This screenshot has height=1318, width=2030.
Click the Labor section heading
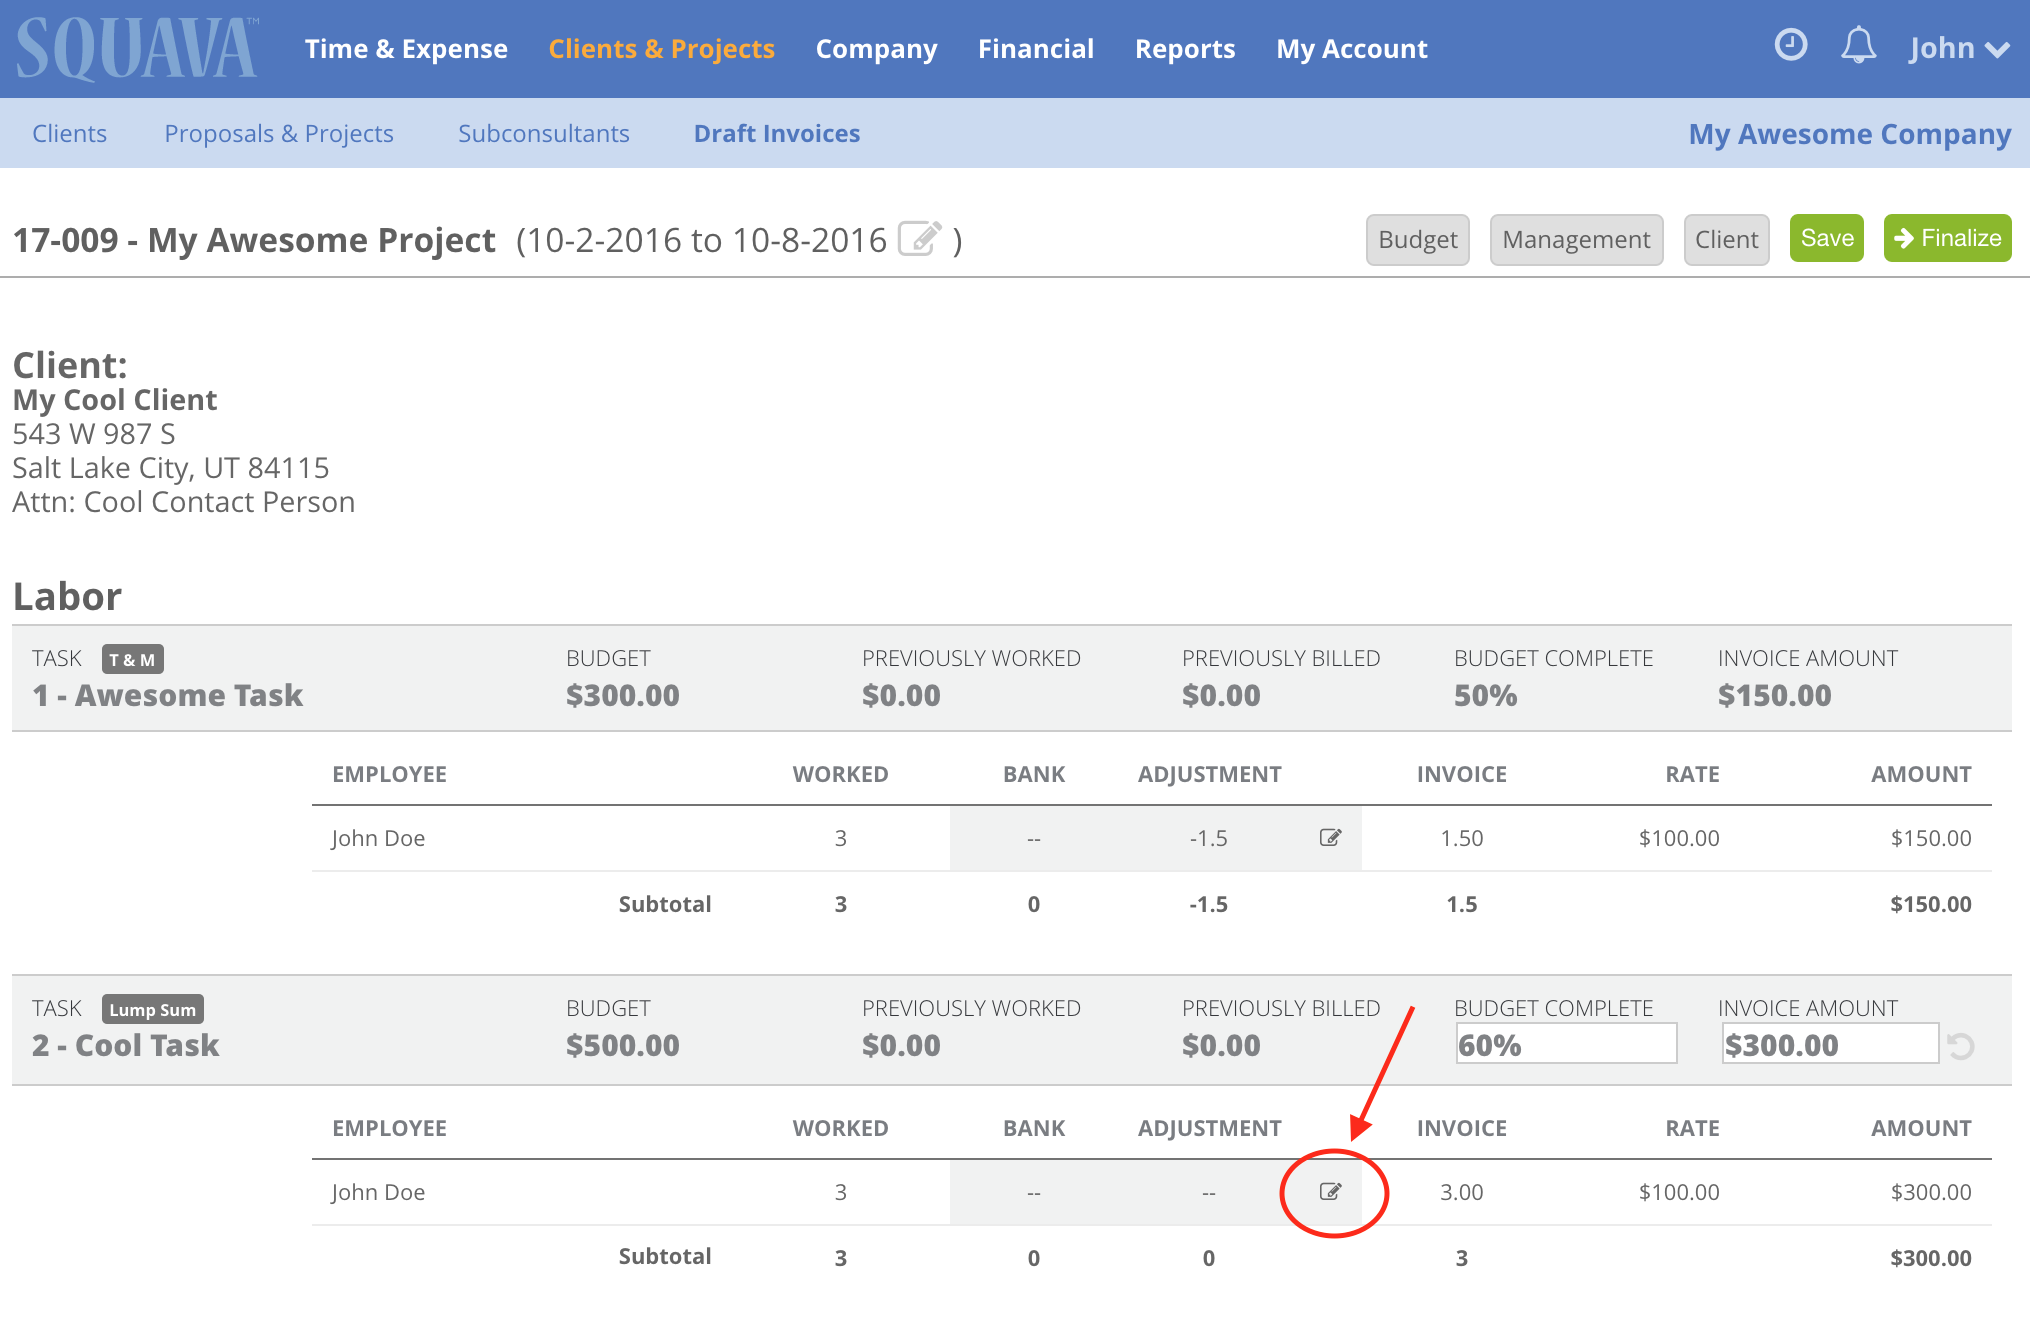pyautogui.click(x=67, y=596)
